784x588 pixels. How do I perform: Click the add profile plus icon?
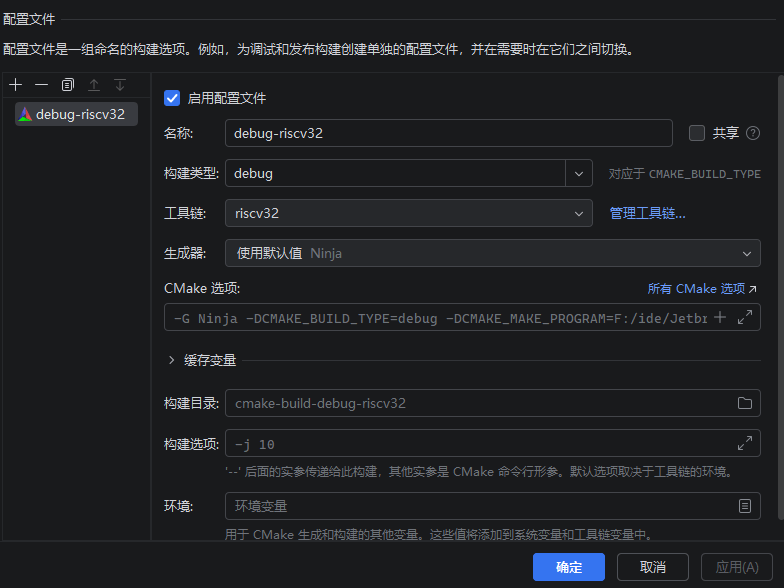click(15, 85)
